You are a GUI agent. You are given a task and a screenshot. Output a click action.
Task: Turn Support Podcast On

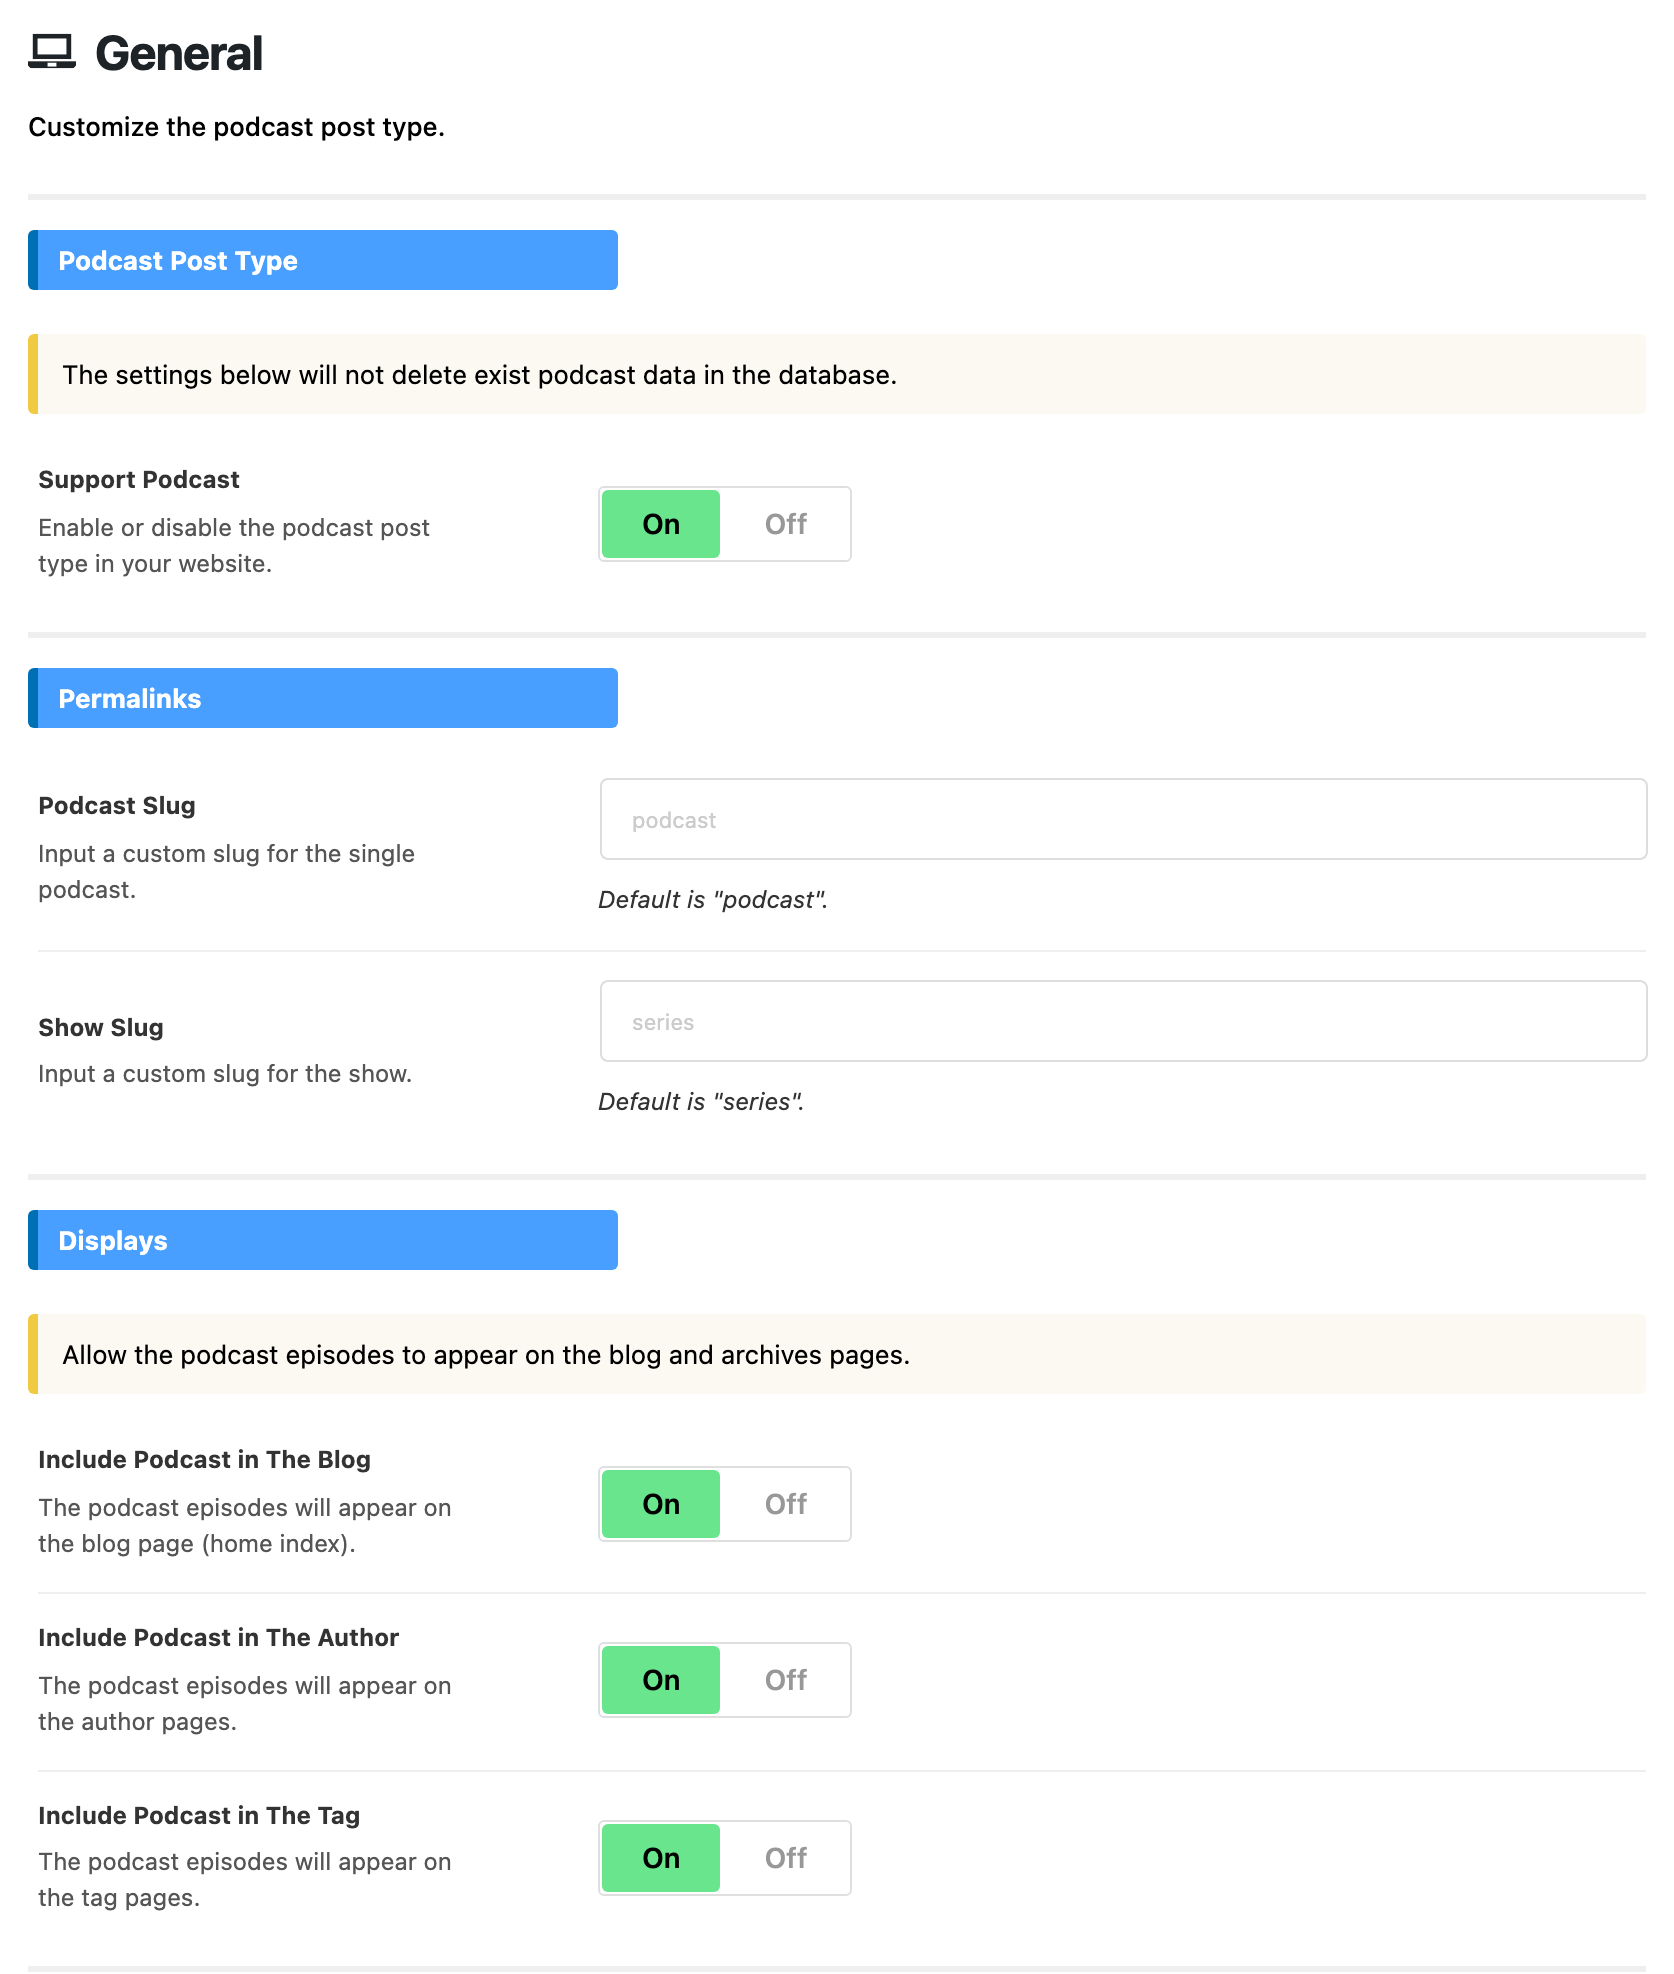tap(661, 524)
